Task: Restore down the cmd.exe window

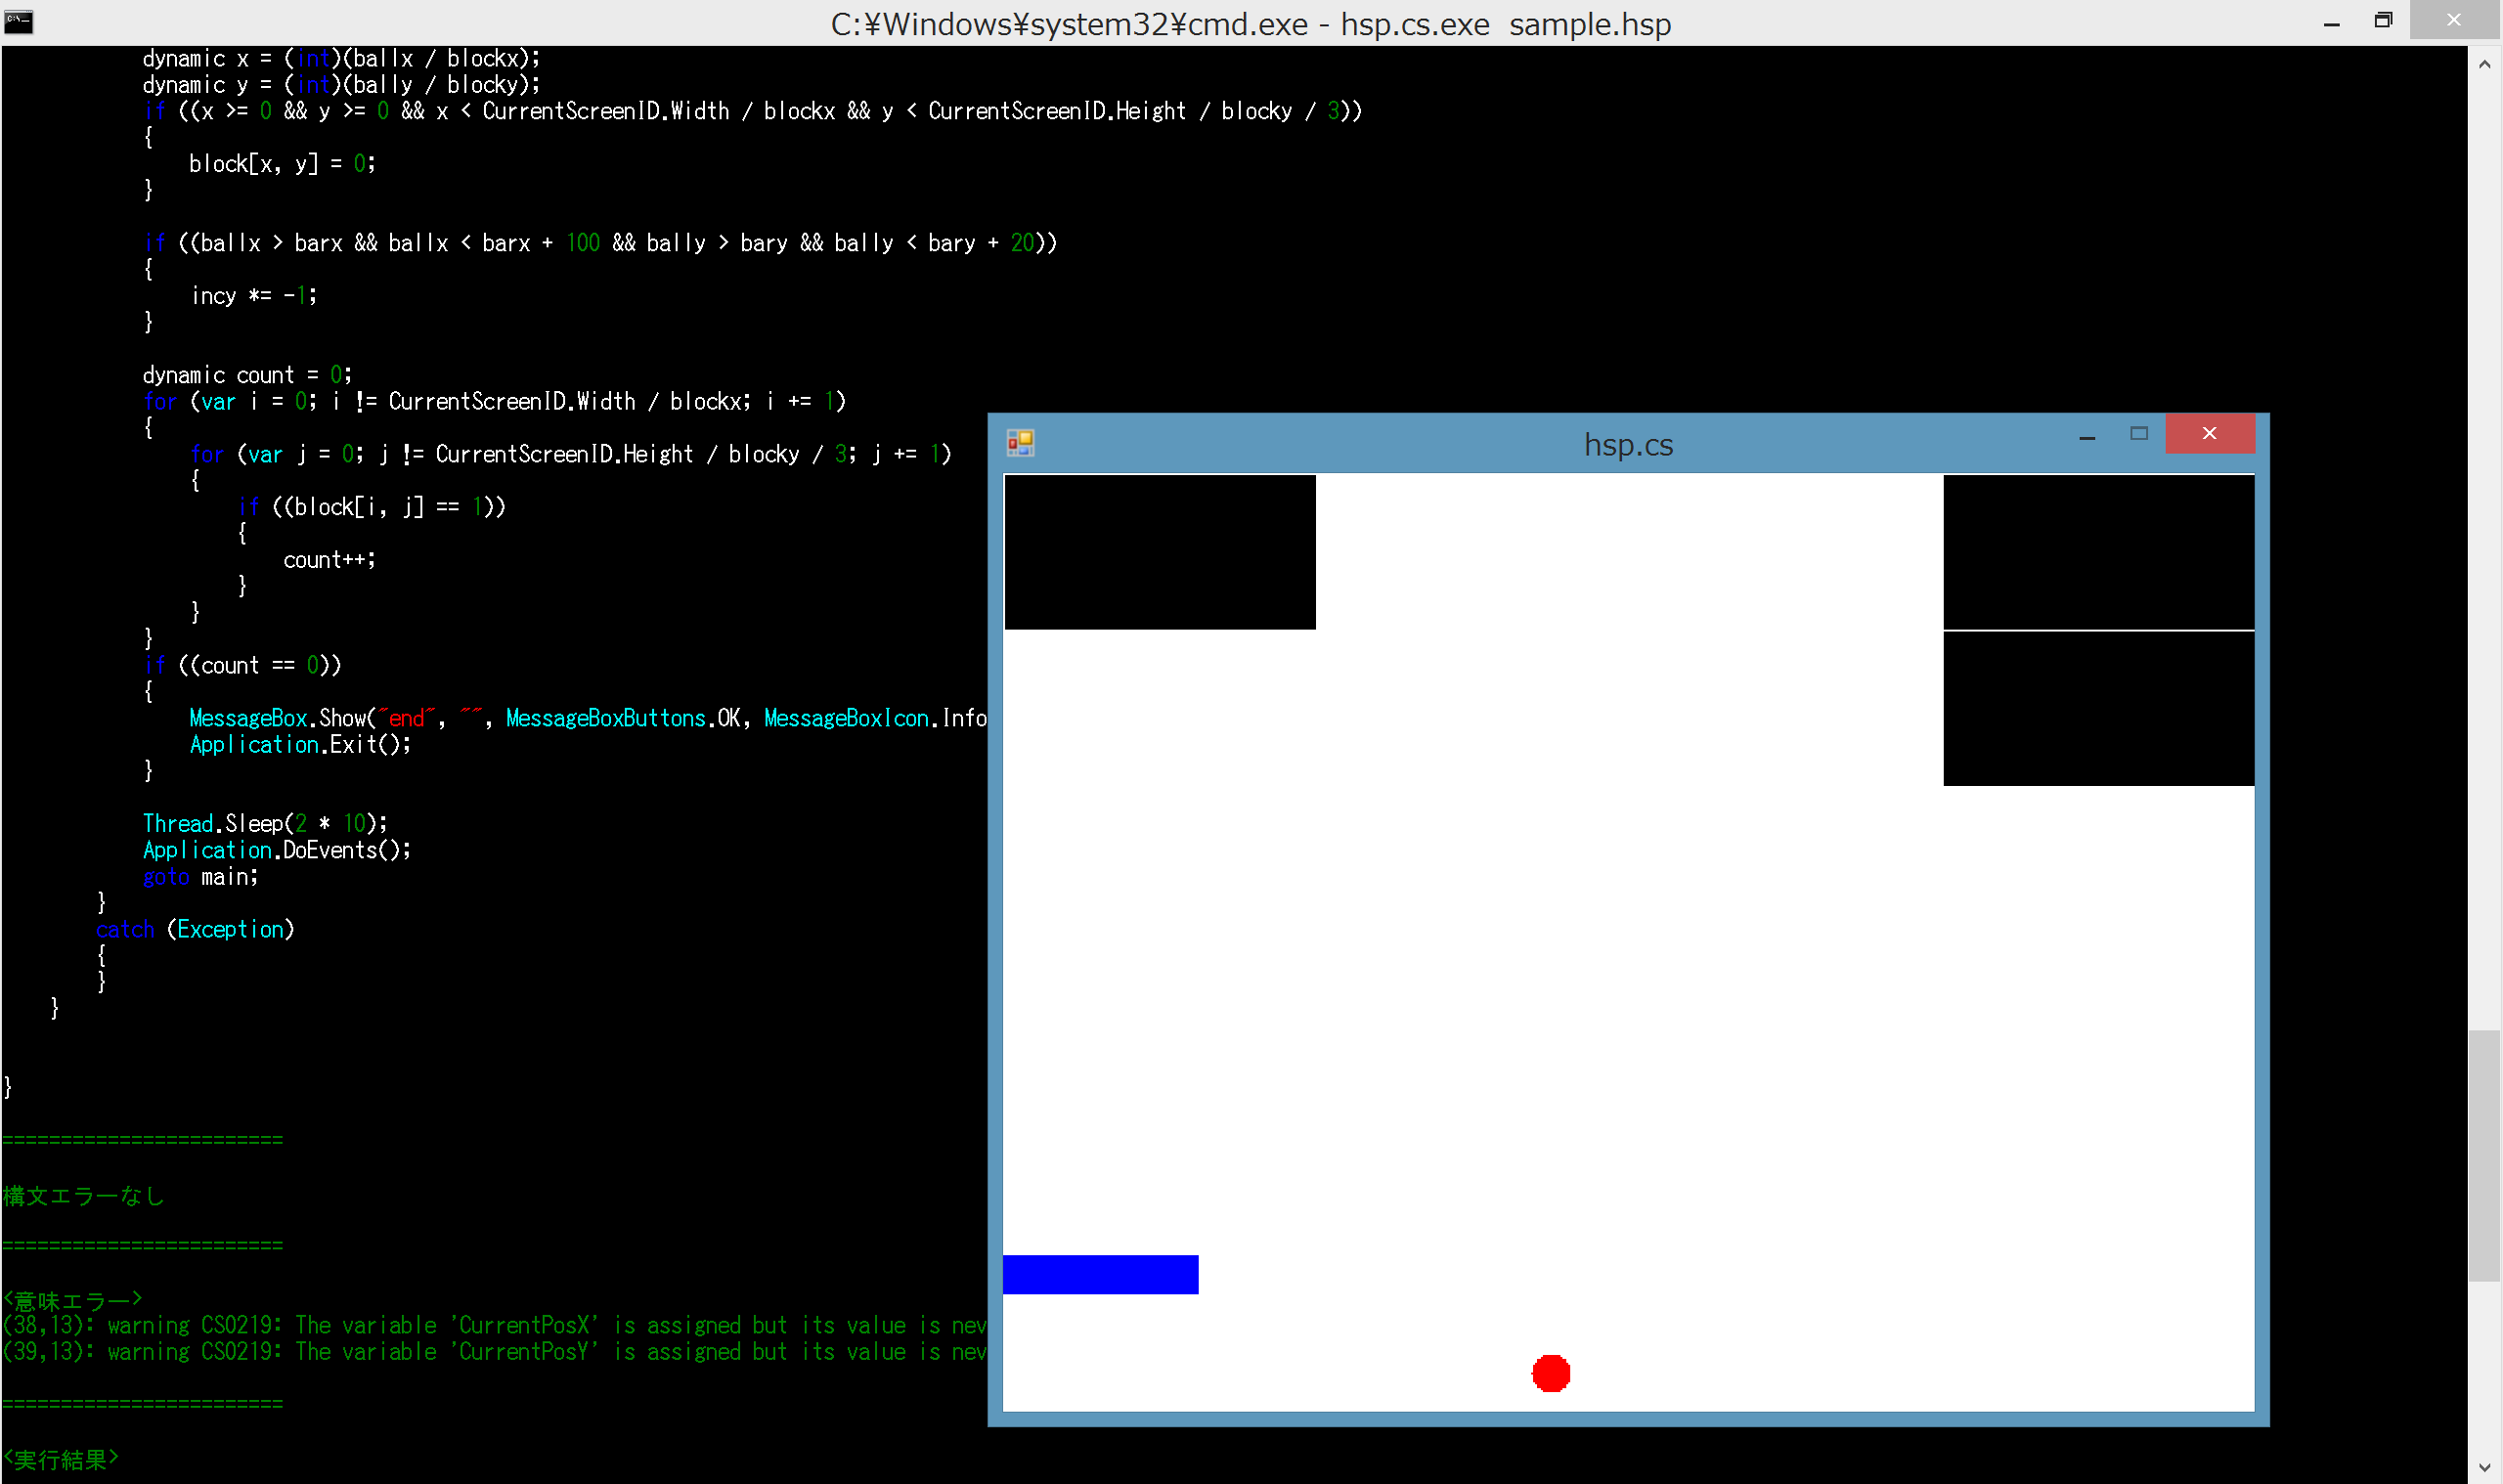Action: (2383, 21)
